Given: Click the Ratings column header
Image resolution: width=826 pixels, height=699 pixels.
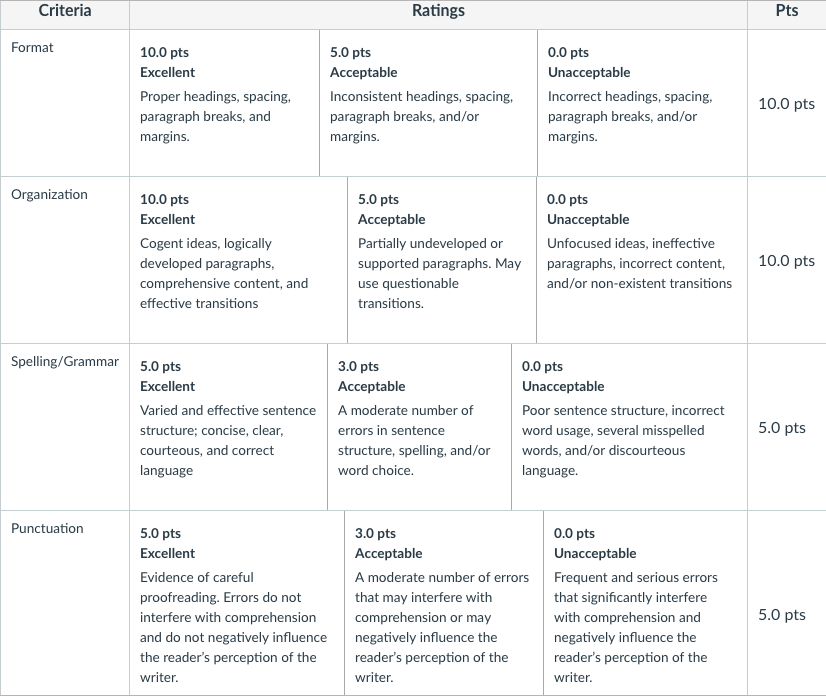Looking at the screenshot, I should [x=438, y=11].
